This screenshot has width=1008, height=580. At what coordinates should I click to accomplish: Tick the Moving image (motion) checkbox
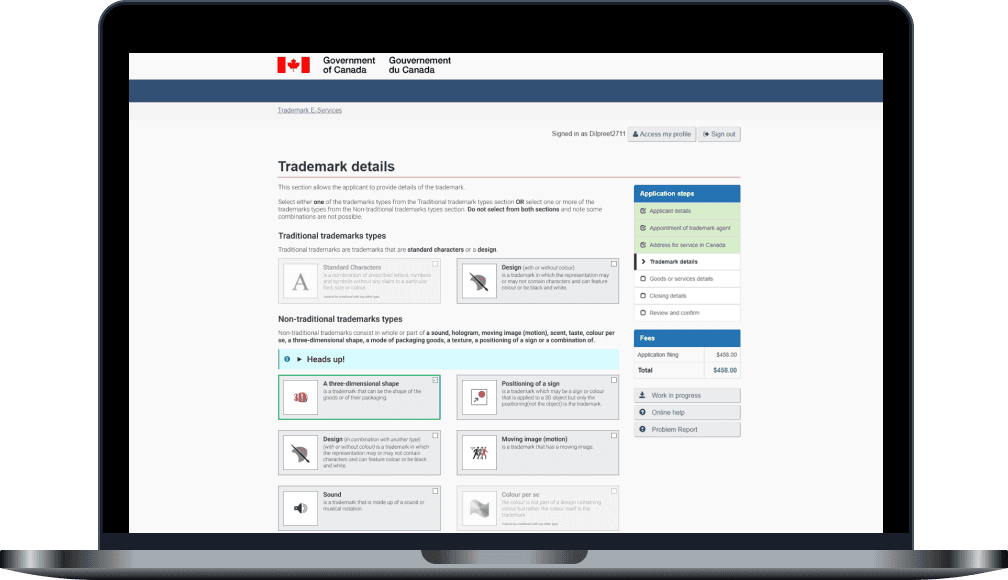pyautogui.click(x=614, y=435)
